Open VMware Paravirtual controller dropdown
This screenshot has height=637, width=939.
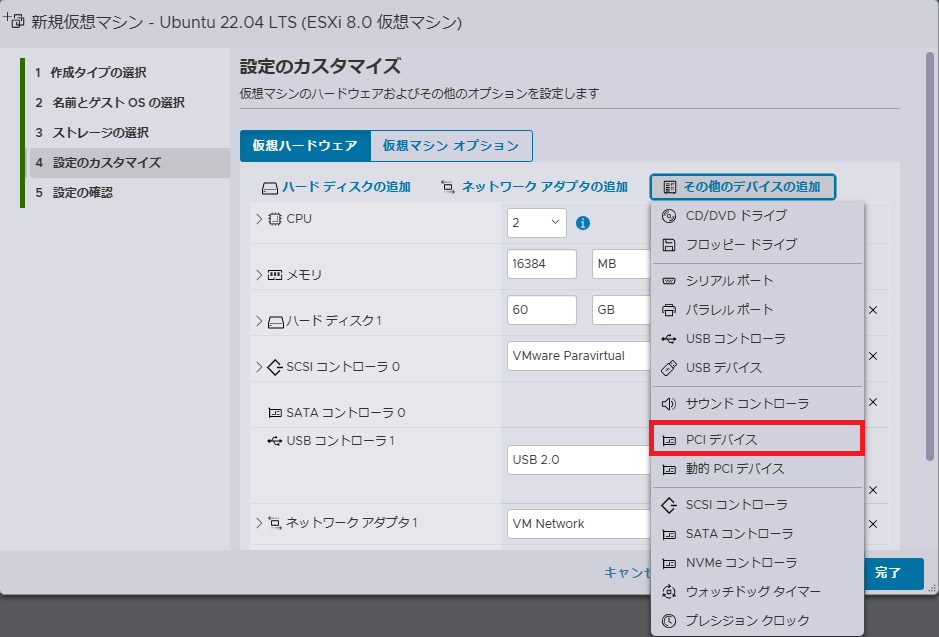pos(579,356)
